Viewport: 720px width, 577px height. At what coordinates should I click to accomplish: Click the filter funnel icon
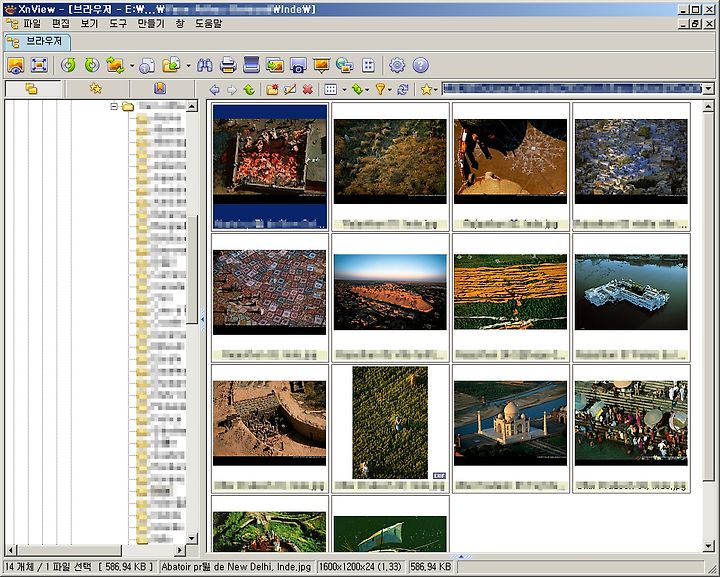pyautogui.click(x=380, y=90)
